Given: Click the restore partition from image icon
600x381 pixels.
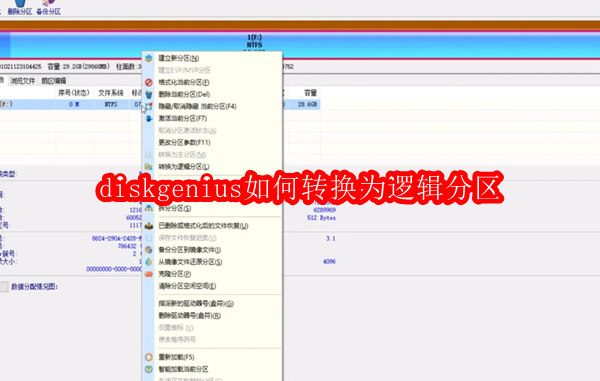Looking at the screenshot, I should (x=149, y=262).
